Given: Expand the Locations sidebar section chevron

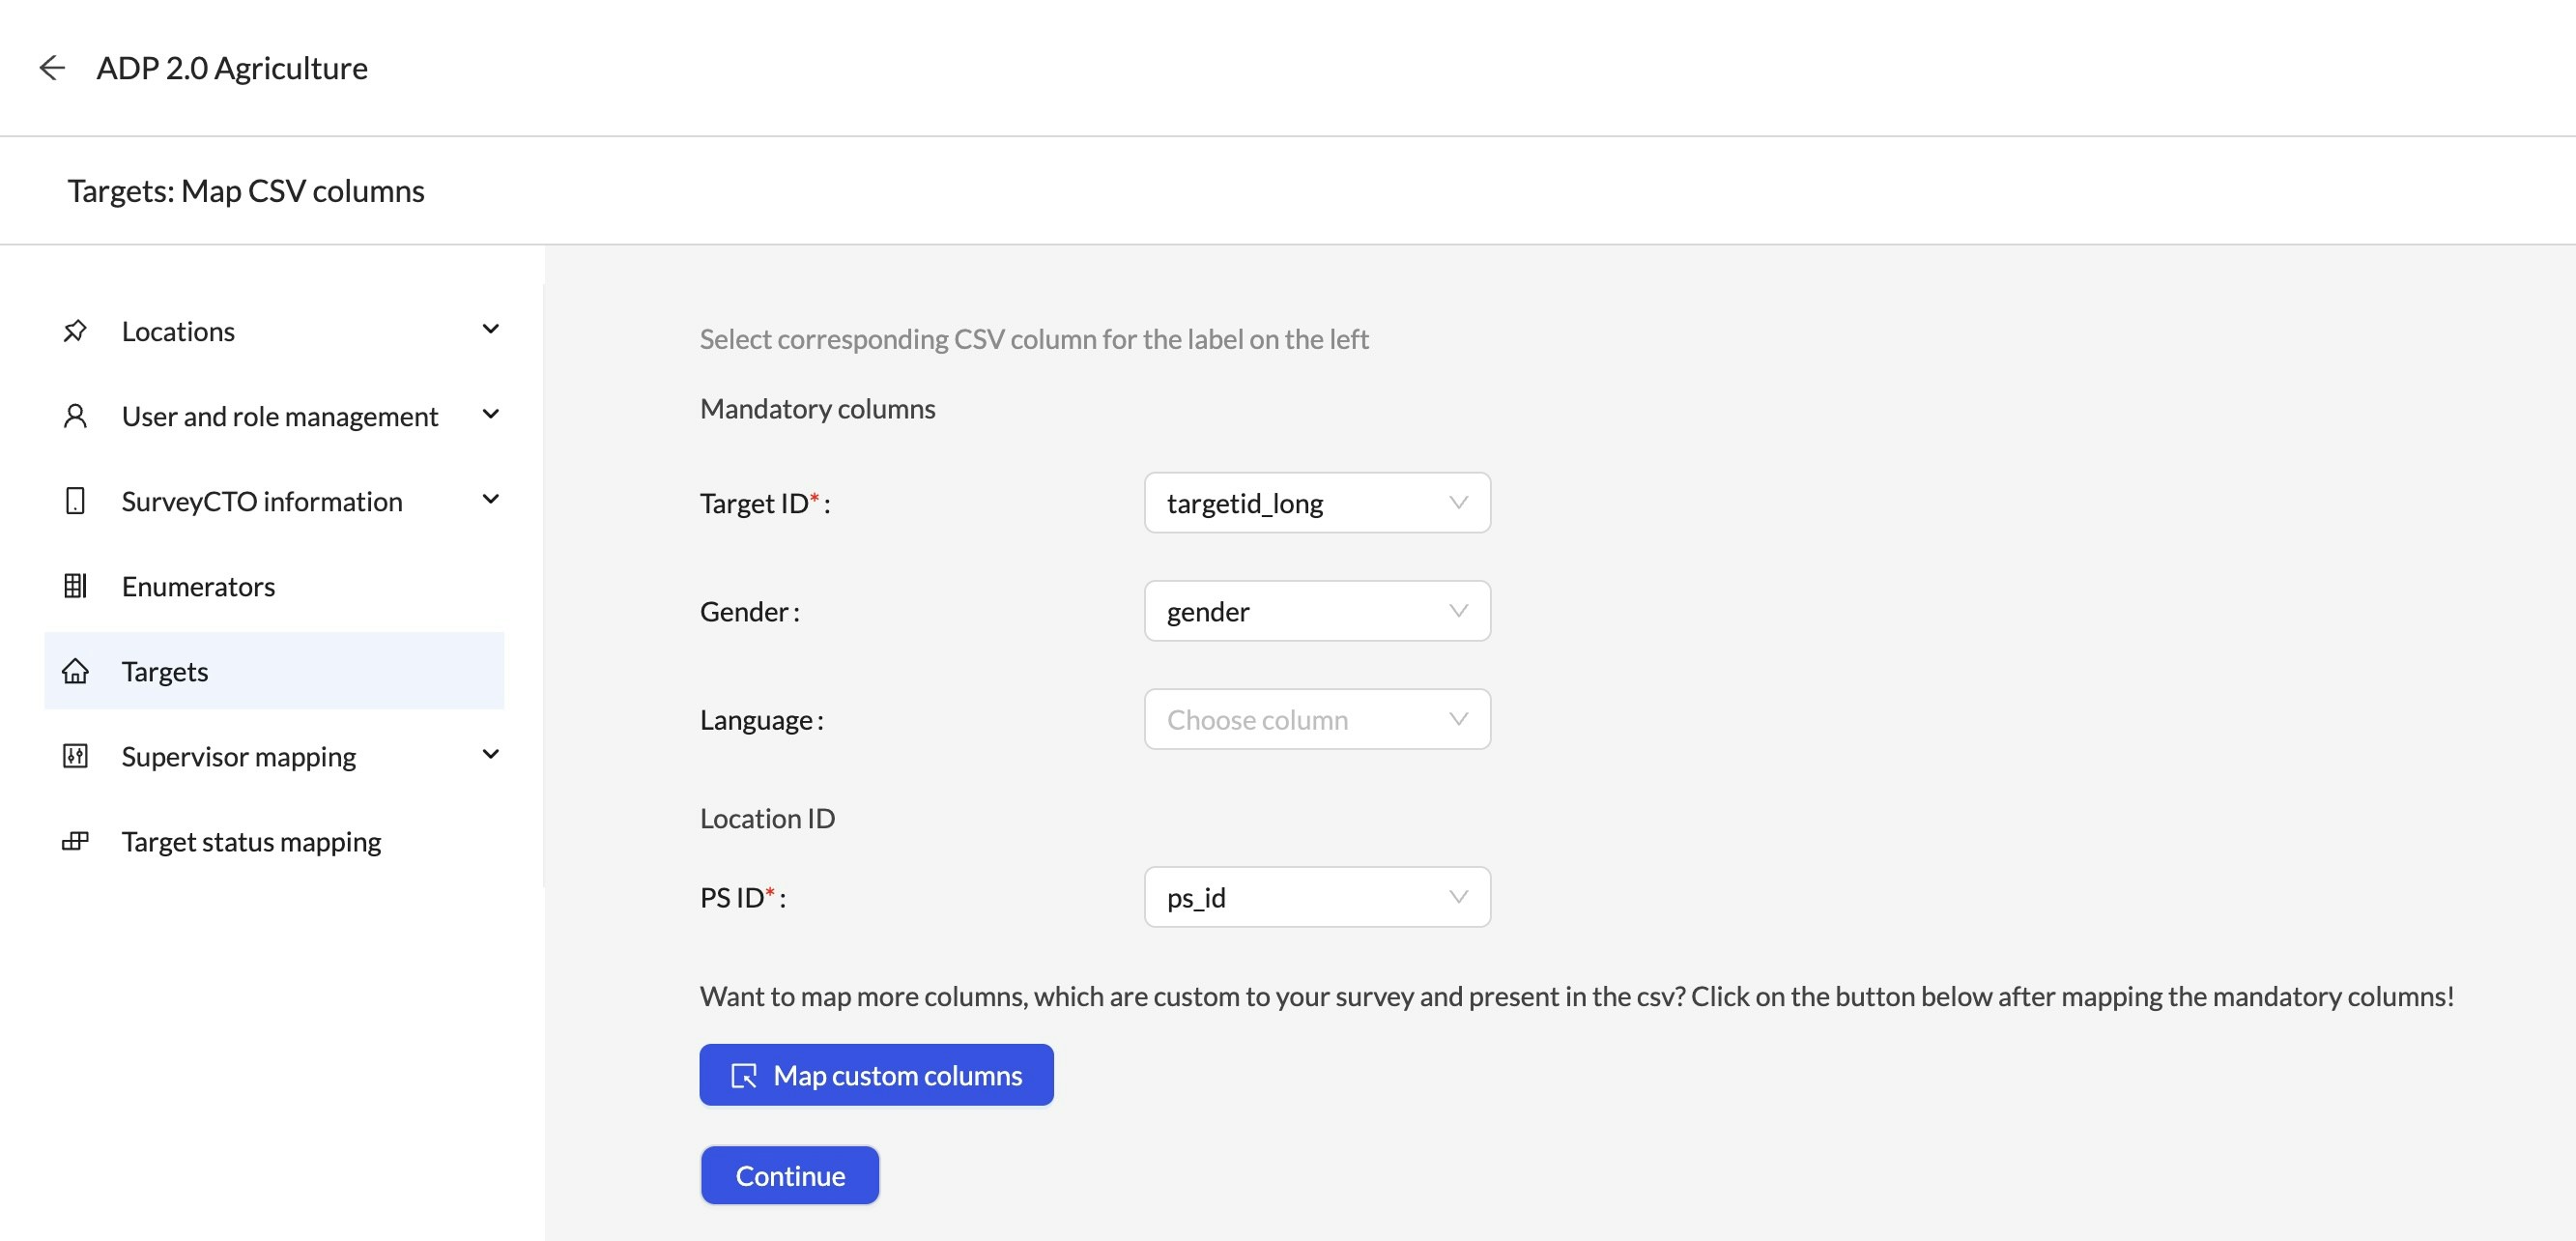Looking at the screenshot, I should (x=490, y=329).
